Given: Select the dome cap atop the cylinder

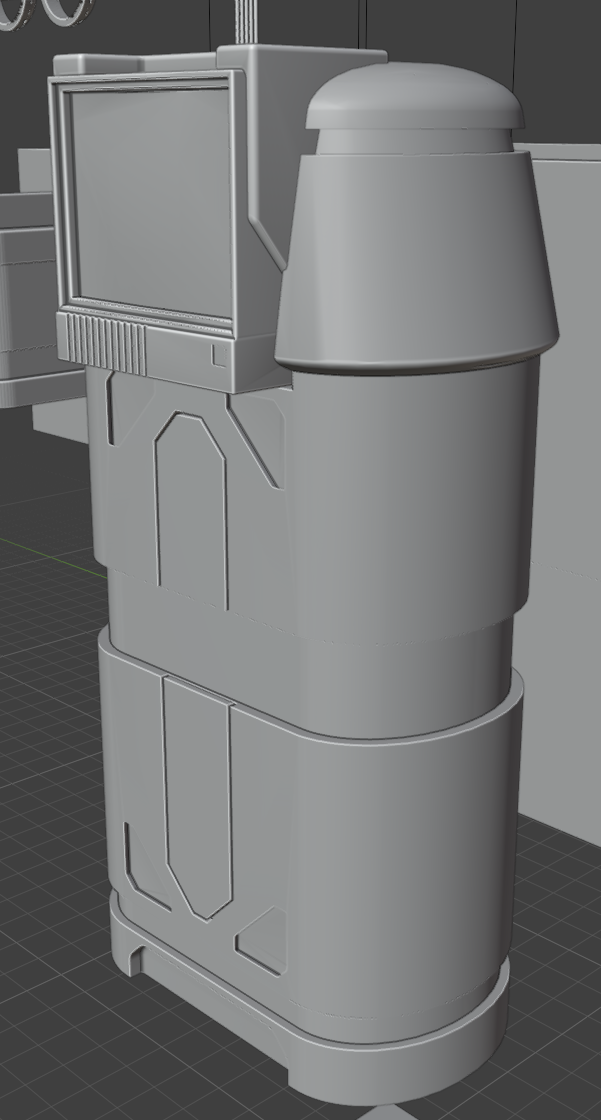Looking at the screenshot, I should tap(414, 96).
